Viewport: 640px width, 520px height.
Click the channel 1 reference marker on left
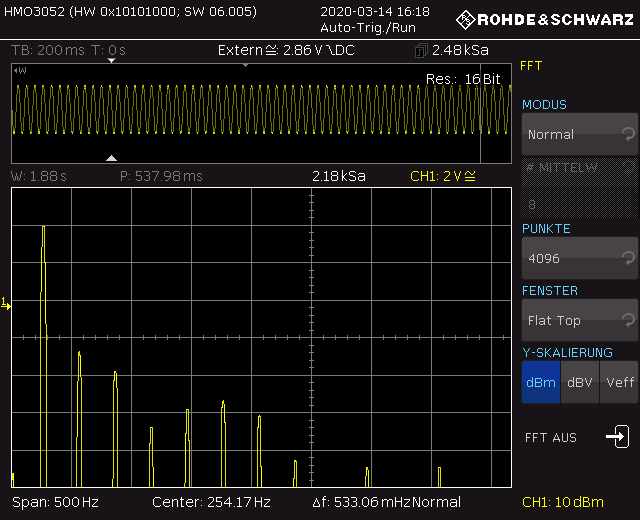tap(6, 302)
